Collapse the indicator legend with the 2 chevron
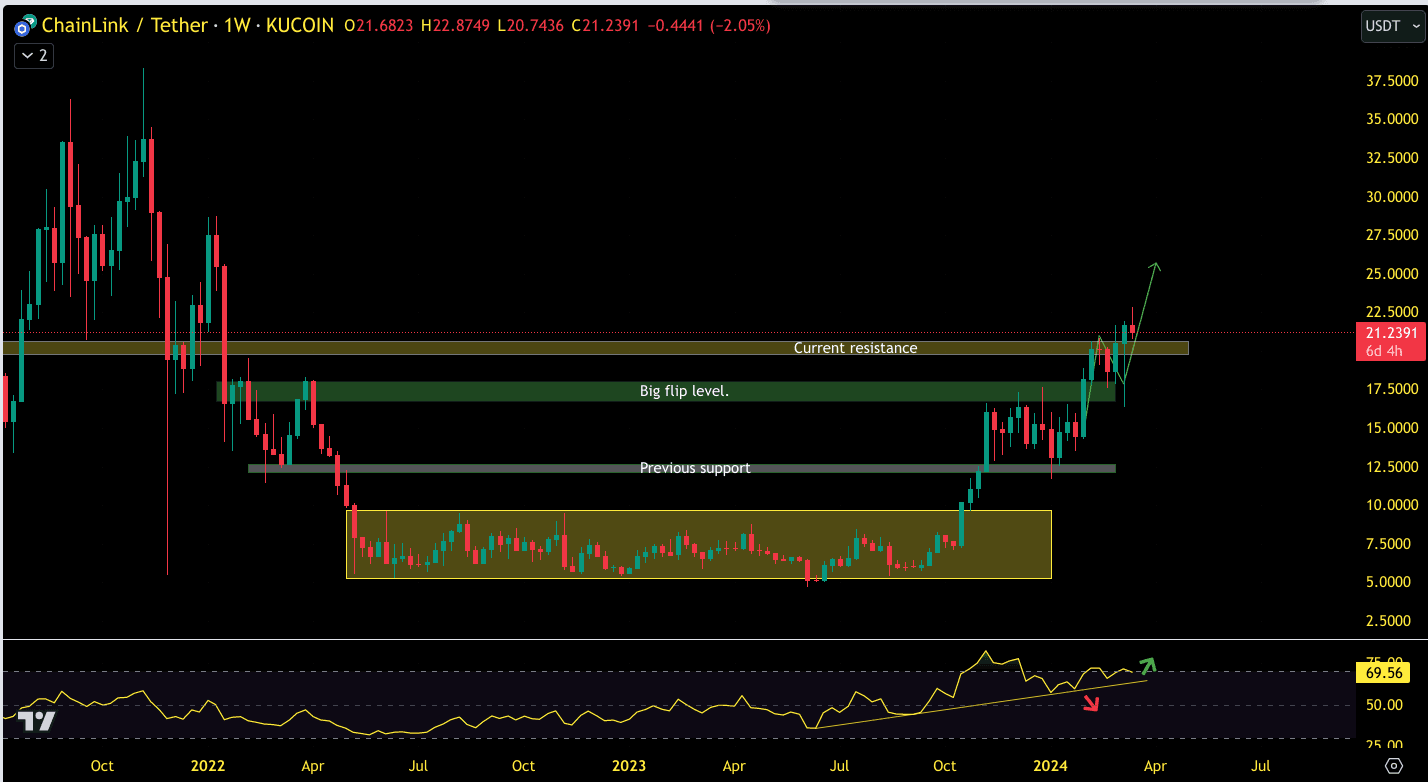The width and height of the screenshot is (1428, 782). click(x=33, y=56)
